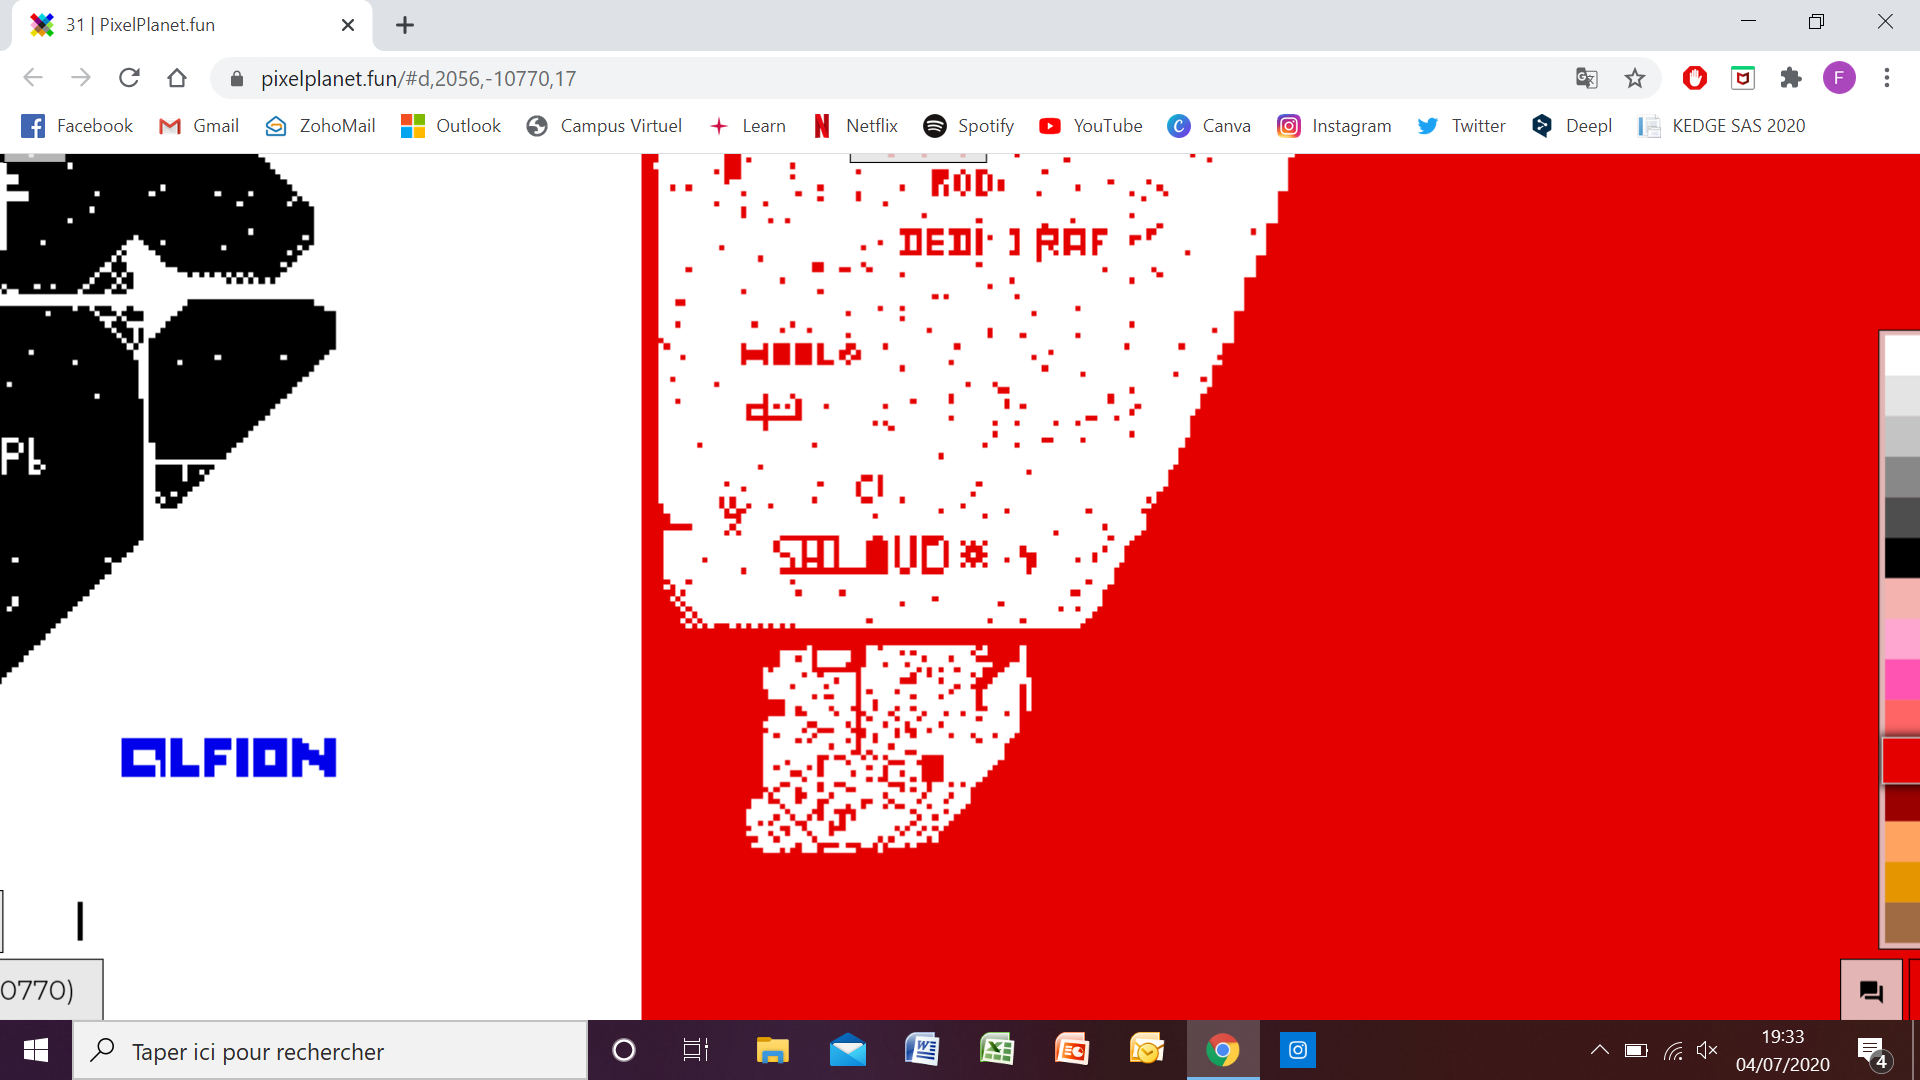This screenshot has height=1080, width=1920.
Task: Open a new browser tab
Action: coord(405,25)
